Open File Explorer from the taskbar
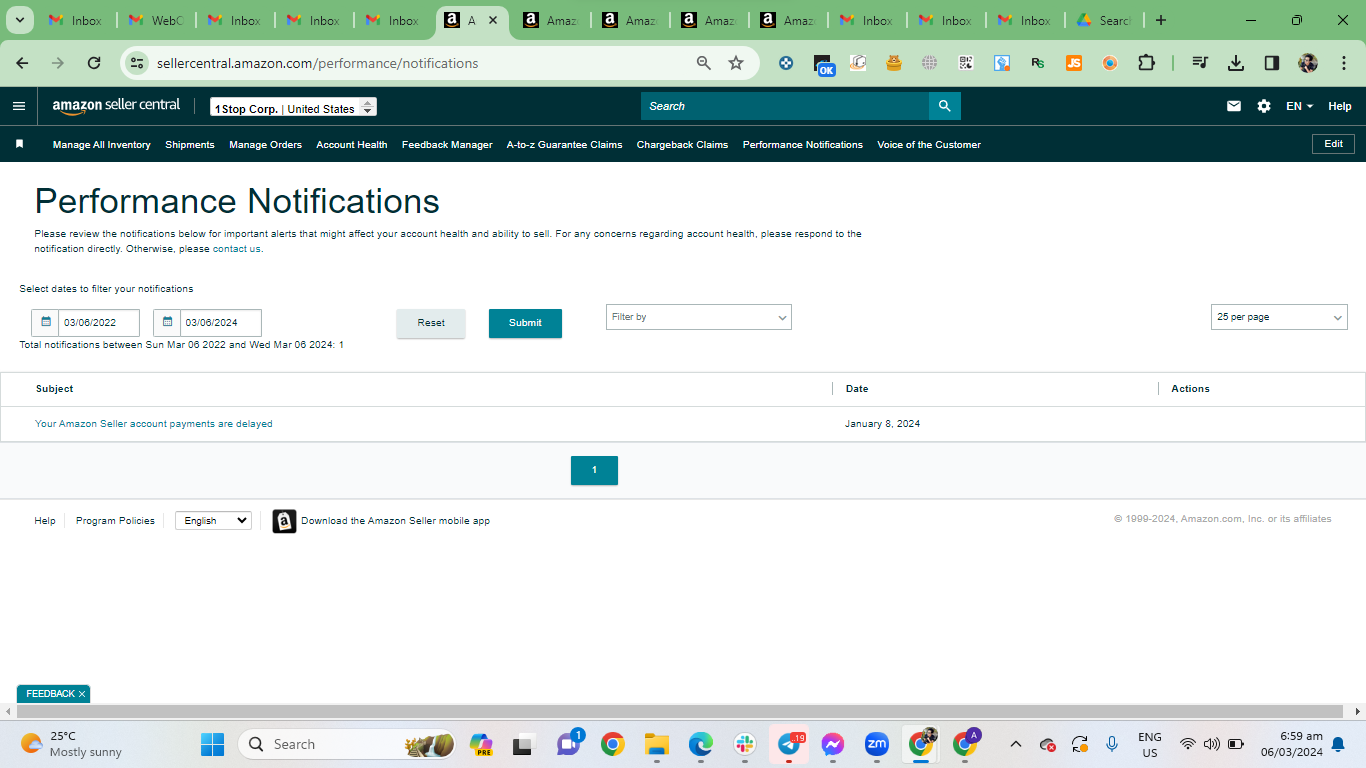 (x=657, y=744)
